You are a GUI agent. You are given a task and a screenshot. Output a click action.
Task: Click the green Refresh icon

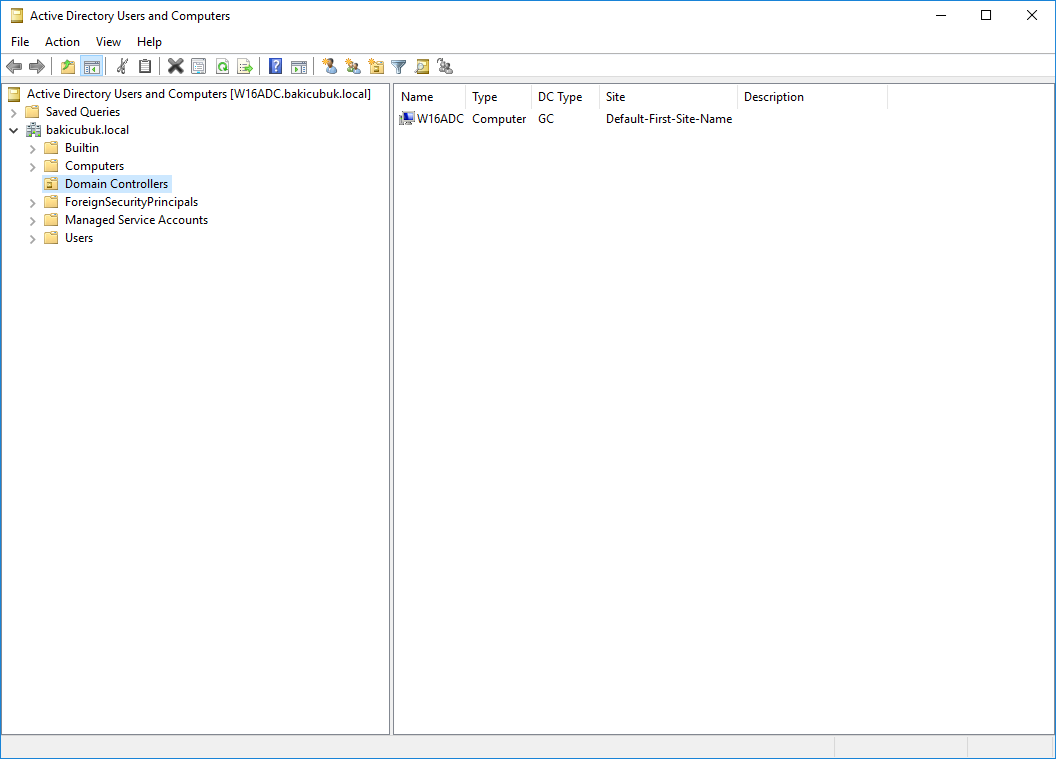tap(222, 66)
